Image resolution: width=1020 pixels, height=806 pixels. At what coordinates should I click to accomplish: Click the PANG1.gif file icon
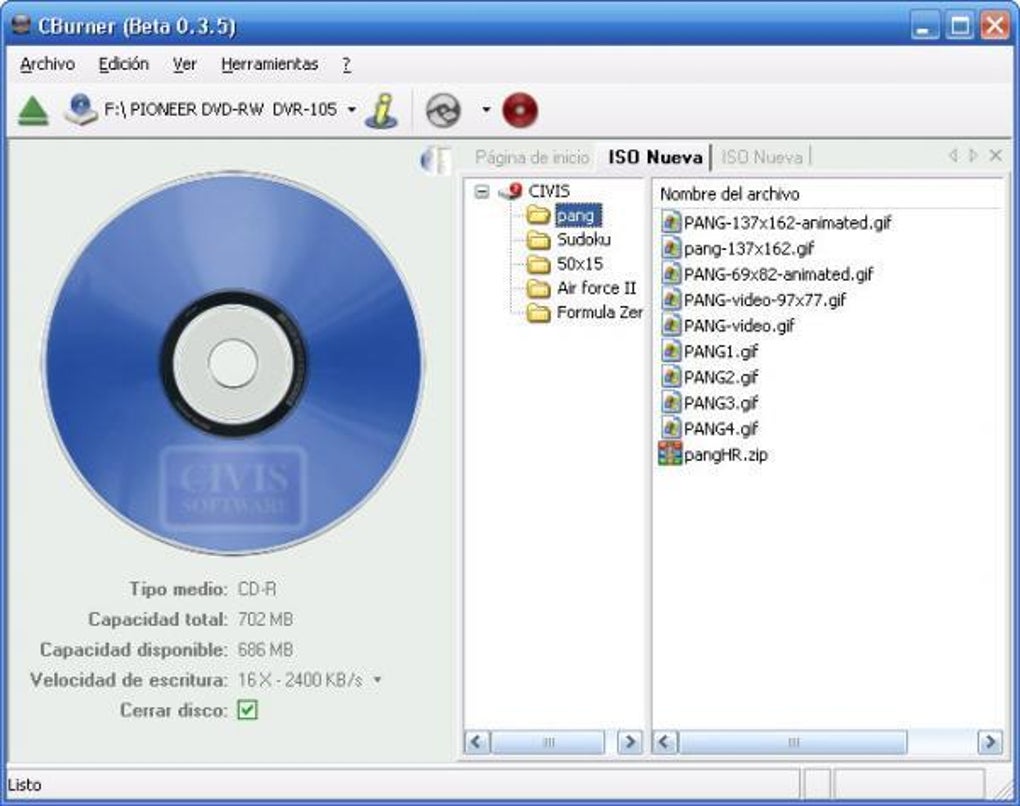point(671,351)
